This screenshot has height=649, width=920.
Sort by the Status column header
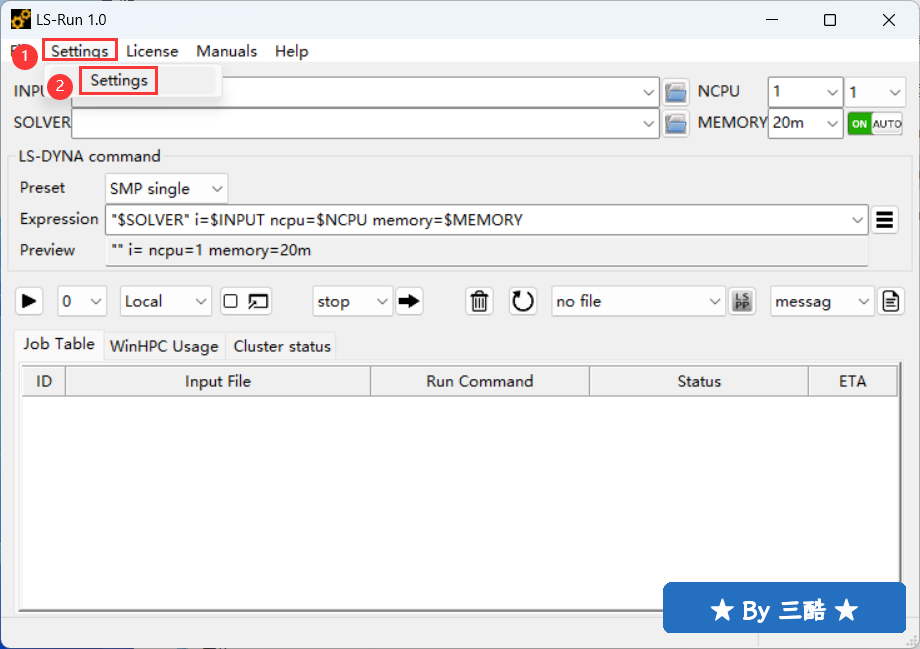(x=699, y=381)
